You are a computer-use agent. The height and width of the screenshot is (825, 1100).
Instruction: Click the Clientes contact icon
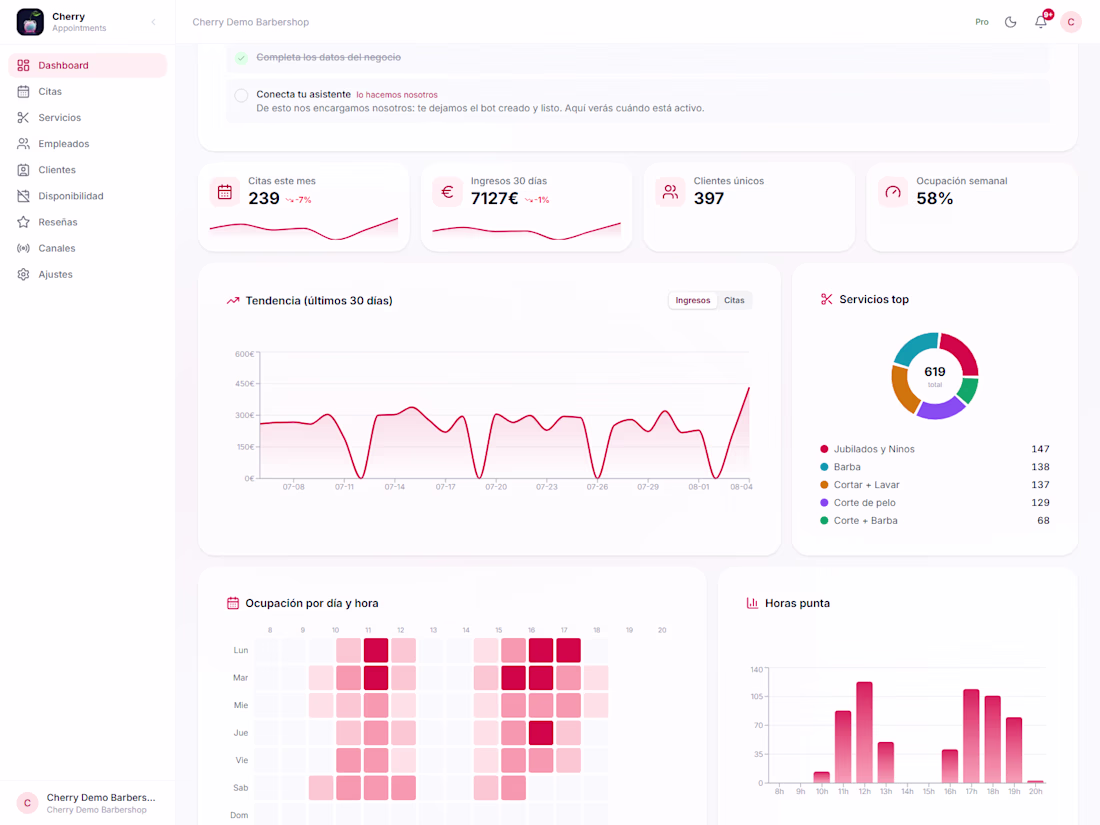pyautogui.click(x=23, y=170)
